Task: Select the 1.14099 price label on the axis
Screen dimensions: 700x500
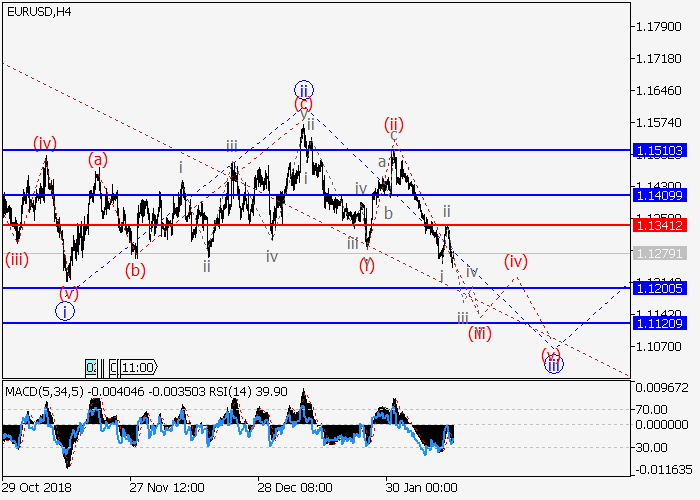Action: point(659,195)
